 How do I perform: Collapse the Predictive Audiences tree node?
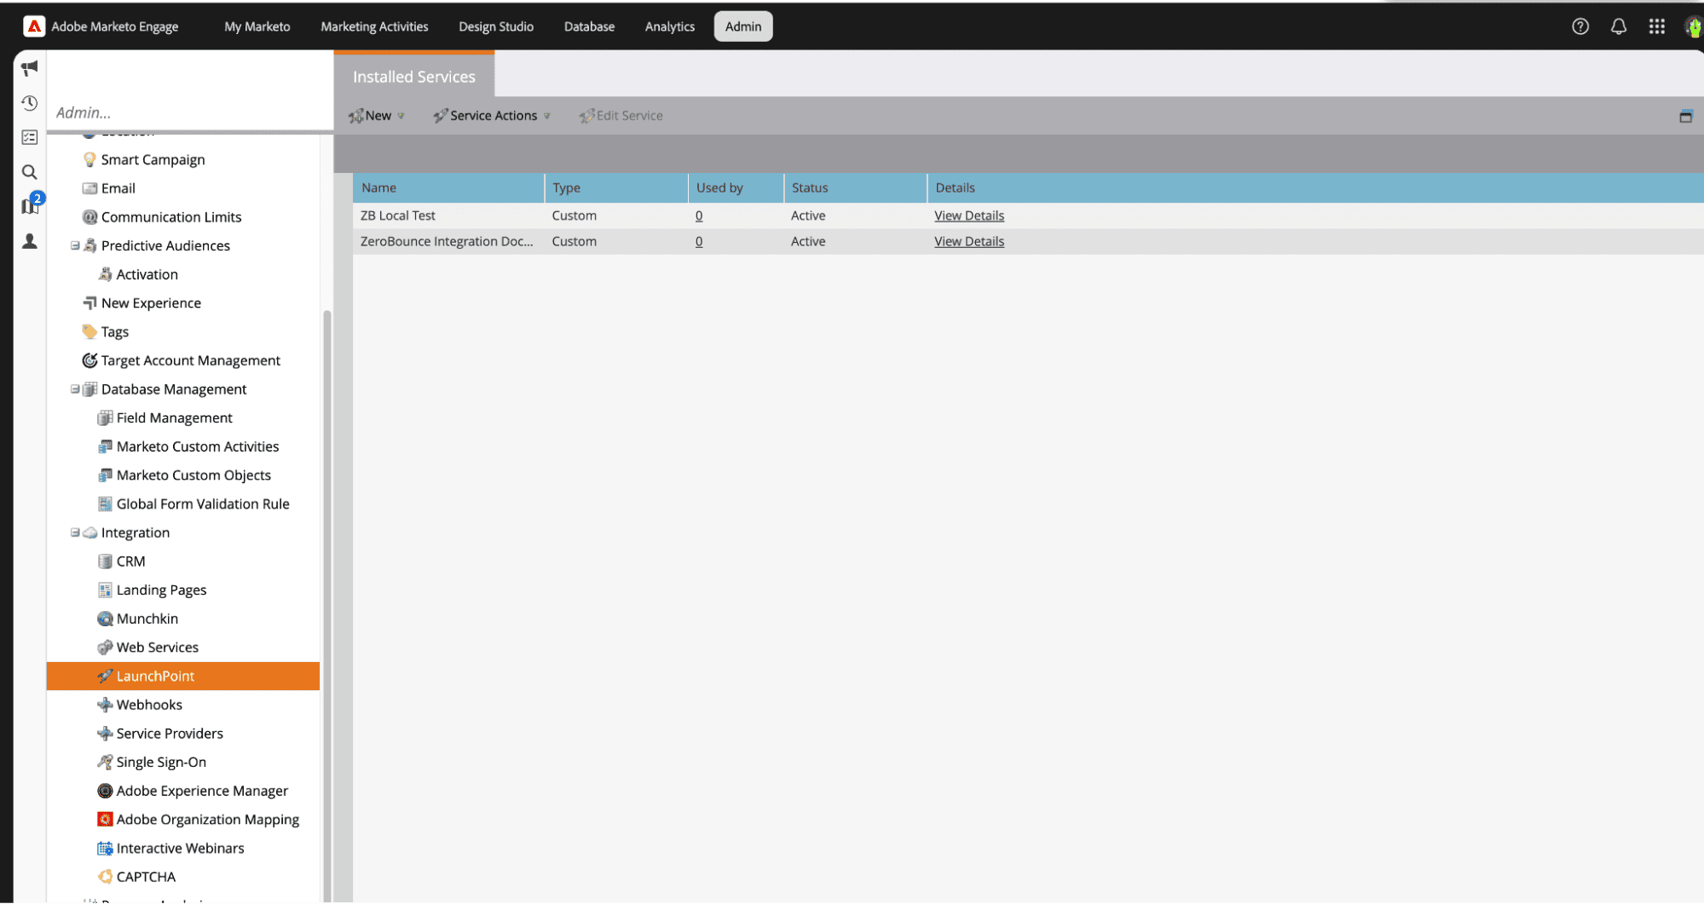coord(75,246)
